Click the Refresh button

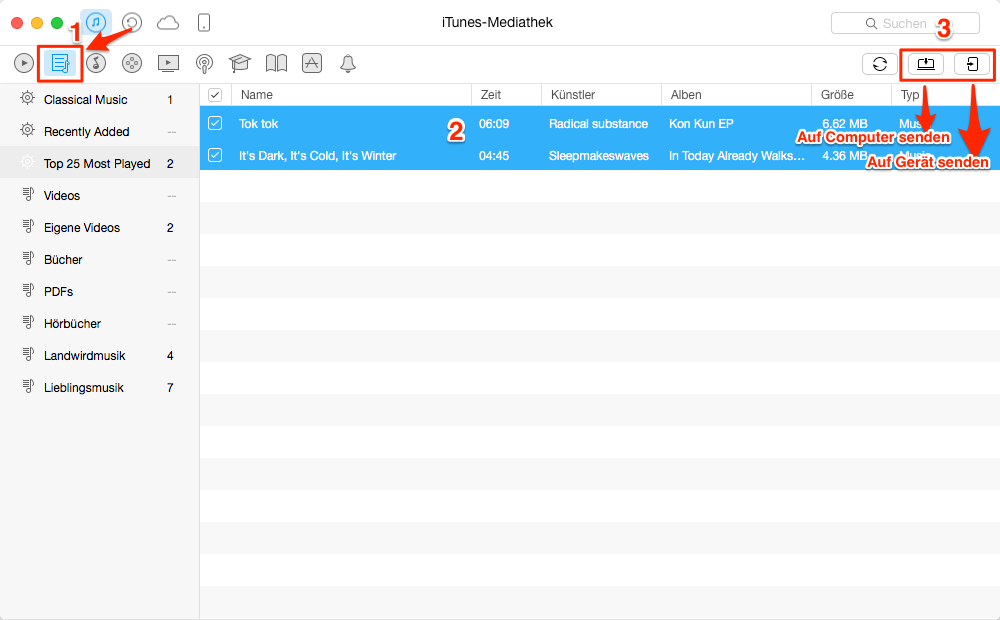pyautogui.click(x=879, y=64)
